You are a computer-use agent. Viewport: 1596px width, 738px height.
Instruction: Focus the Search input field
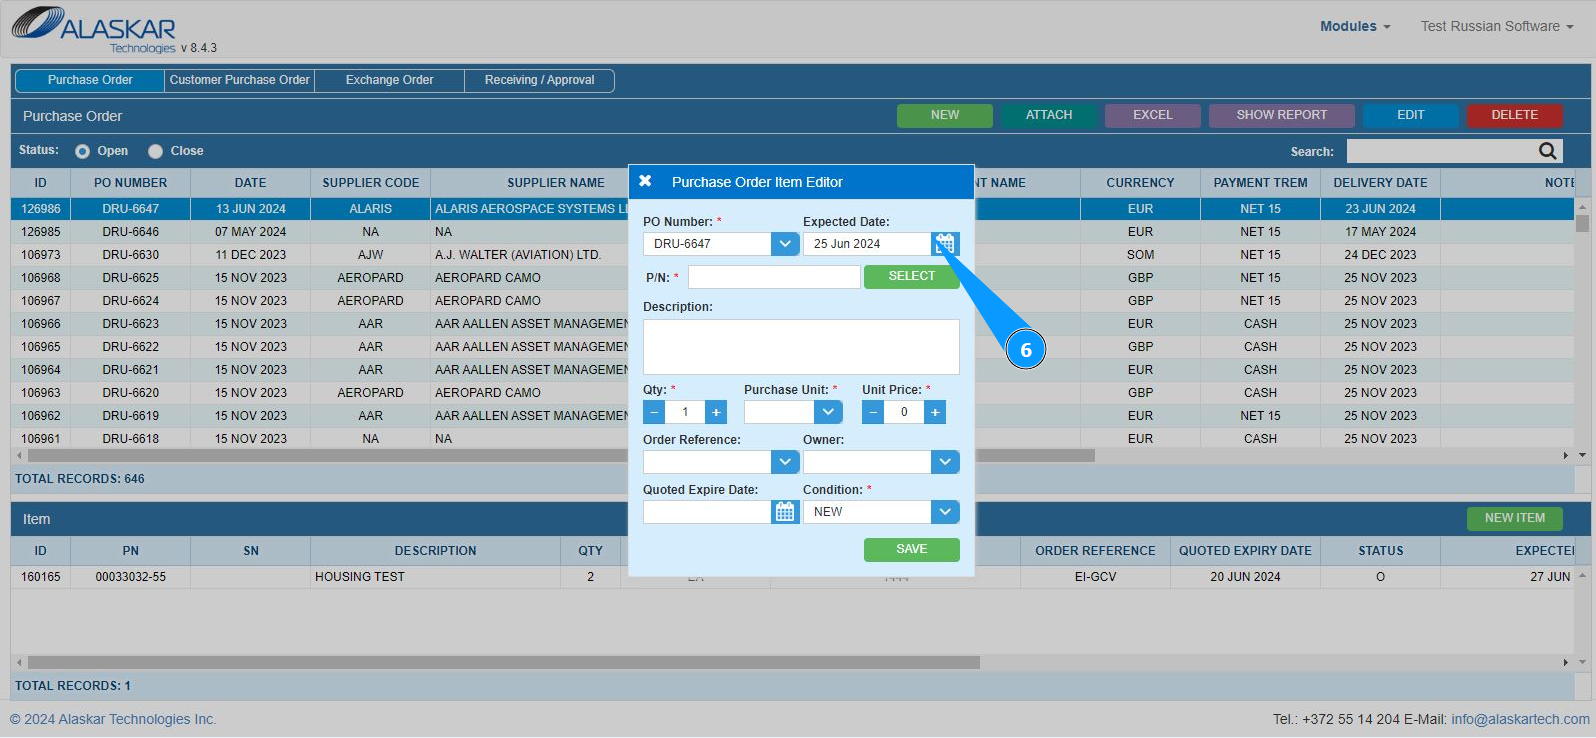point(1441,151)
